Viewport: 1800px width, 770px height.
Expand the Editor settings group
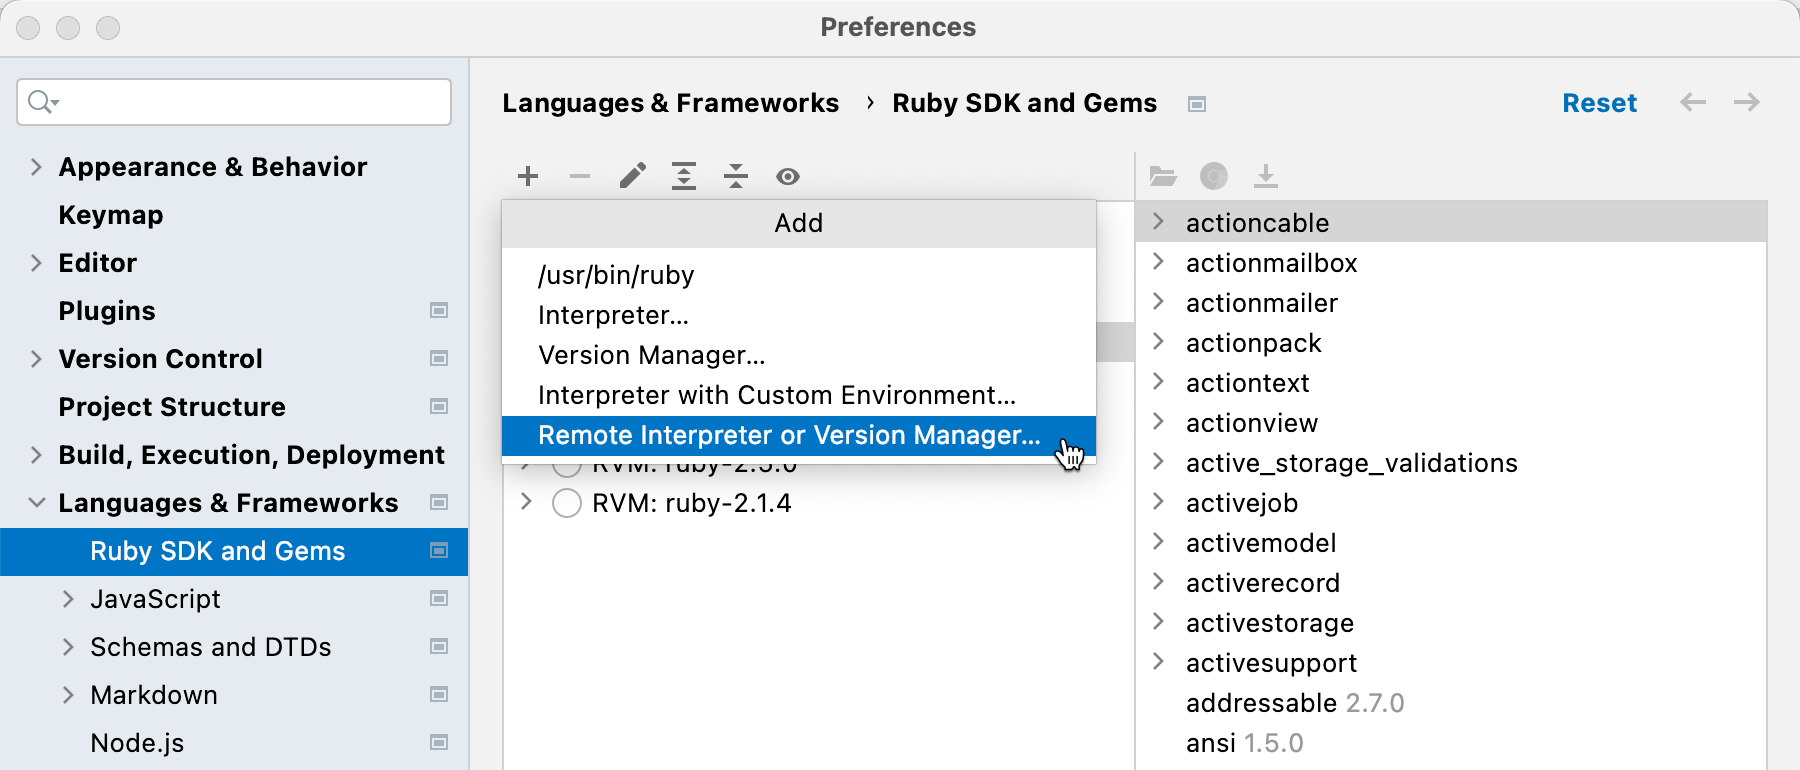[x=36, y=263]
